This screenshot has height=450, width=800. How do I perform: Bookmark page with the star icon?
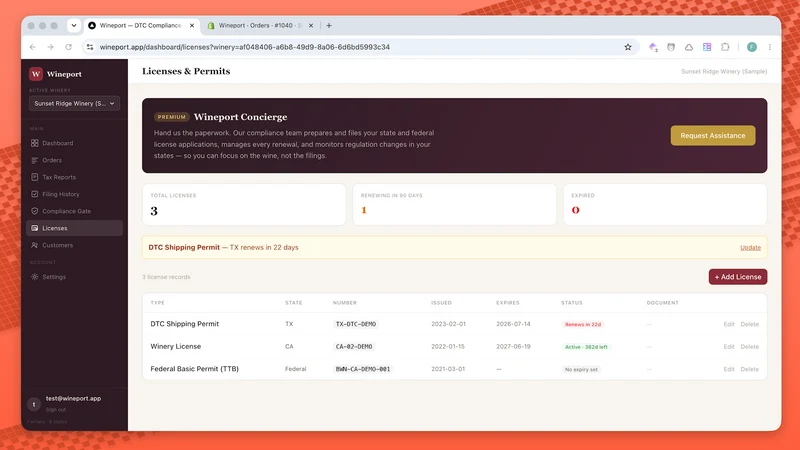pyautogui.click(x=628, y=47)
